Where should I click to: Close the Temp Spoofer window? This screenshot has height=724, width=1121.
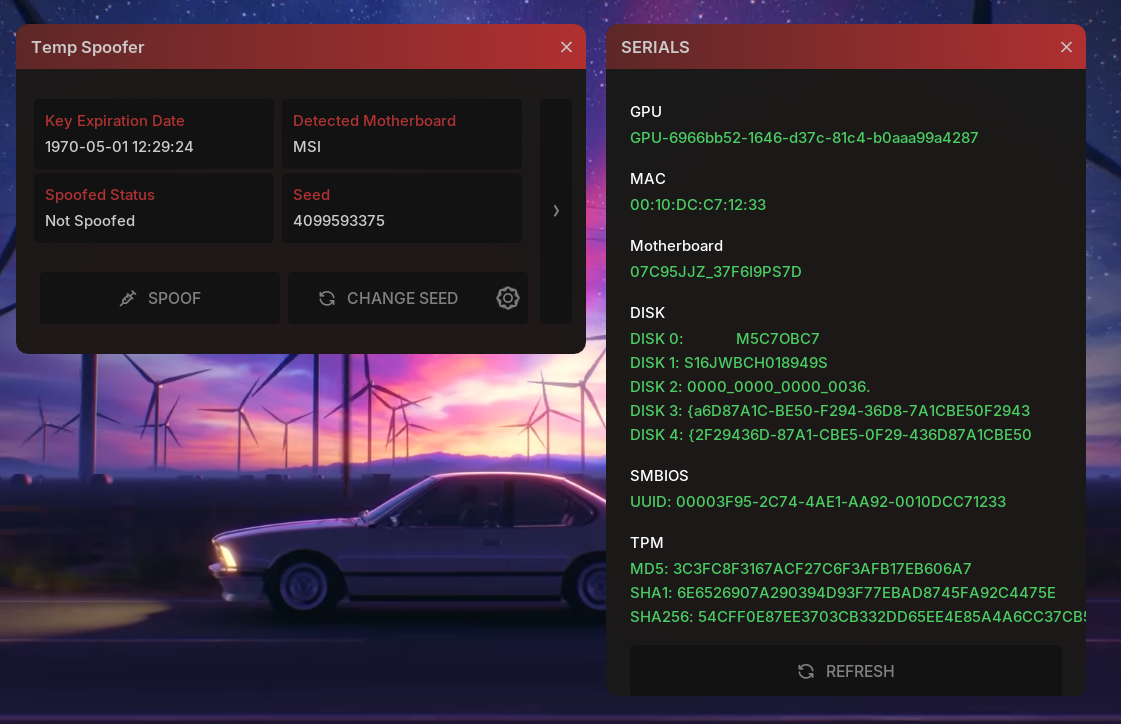pos(566,47)
